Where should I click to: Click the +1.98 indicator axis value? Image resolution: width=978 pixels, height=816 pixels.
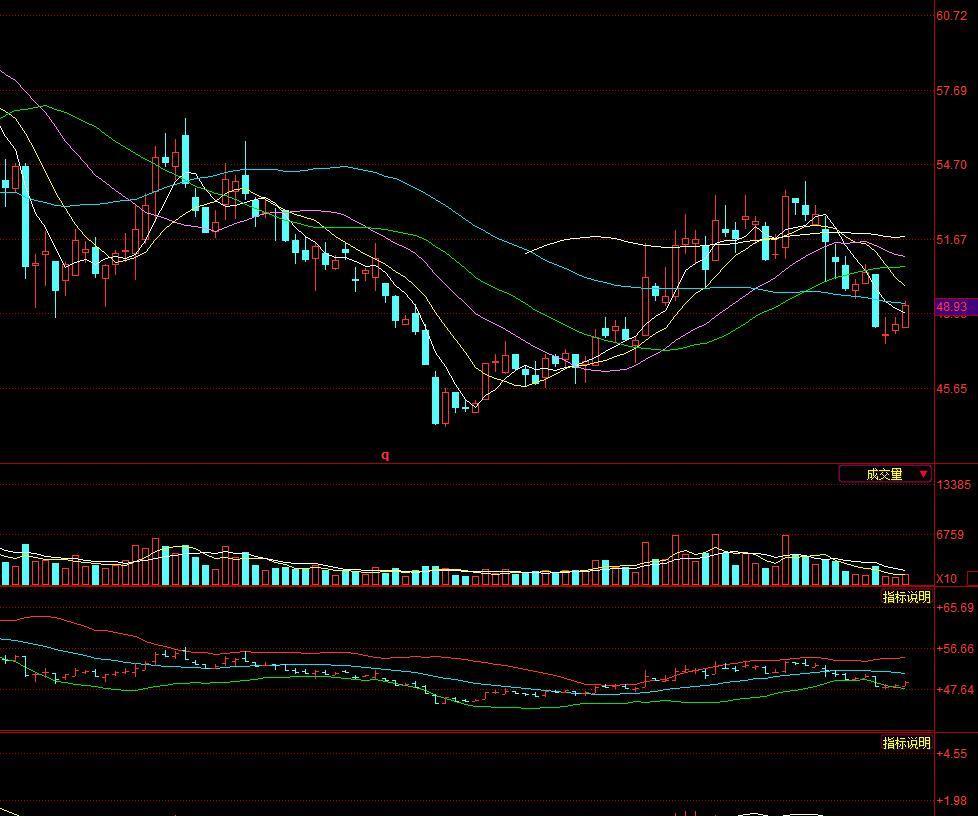952,801
